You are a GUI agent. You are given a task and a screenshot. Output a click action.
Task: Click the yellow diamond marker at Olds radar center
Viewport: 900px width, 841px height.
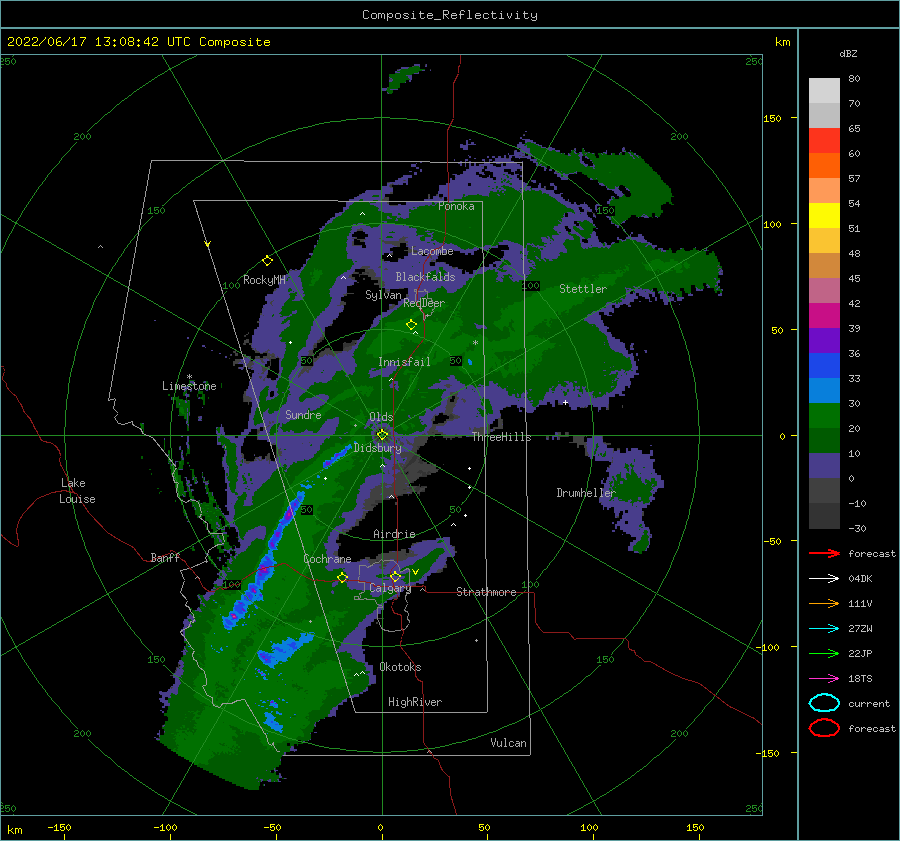pyautogui.click(x=382, y=435)
